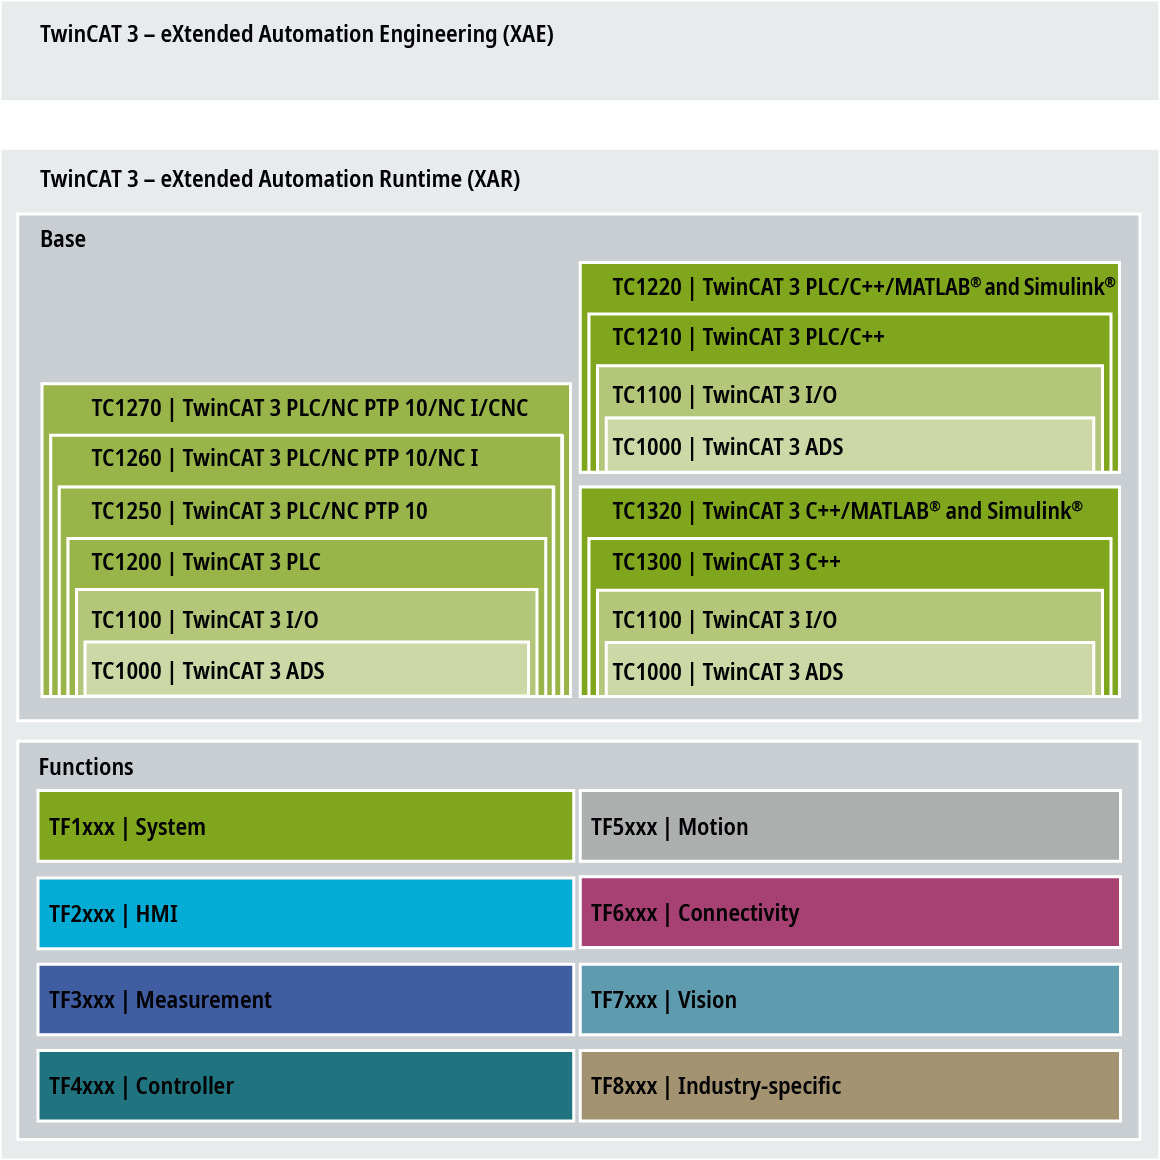Image resolution: width=1160 pixels, height=1160 pixels.
Task: Click the TF4xxx Controller function tile
Action: (305, 1086)
